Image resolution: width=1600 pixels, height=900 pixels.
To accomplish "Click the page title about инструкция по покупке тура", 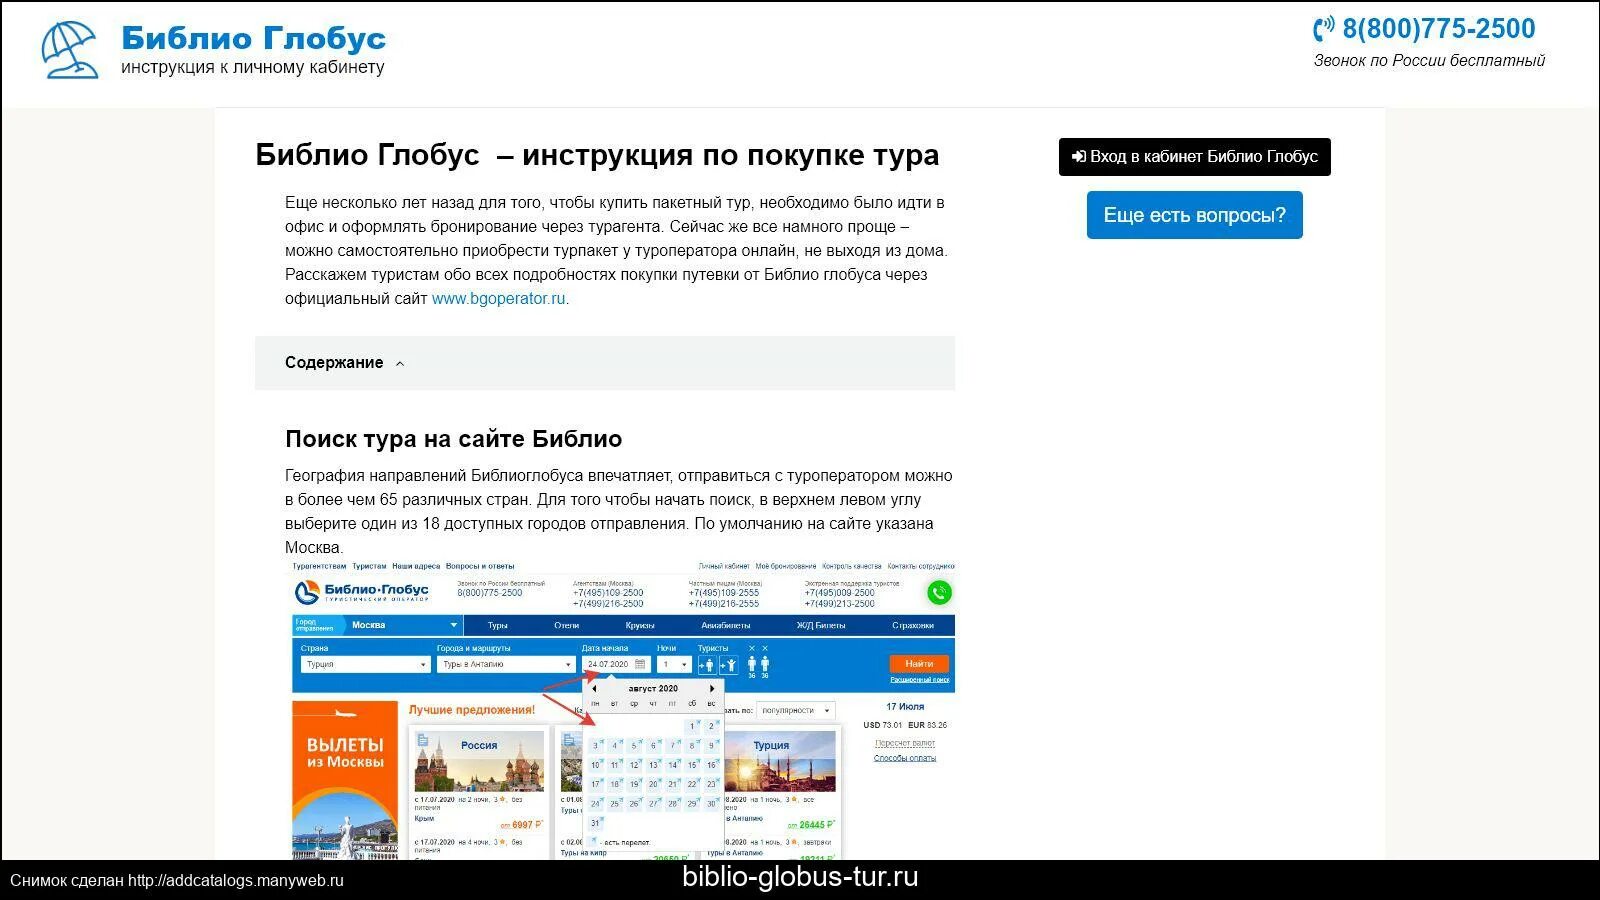I will pos(597,155).
